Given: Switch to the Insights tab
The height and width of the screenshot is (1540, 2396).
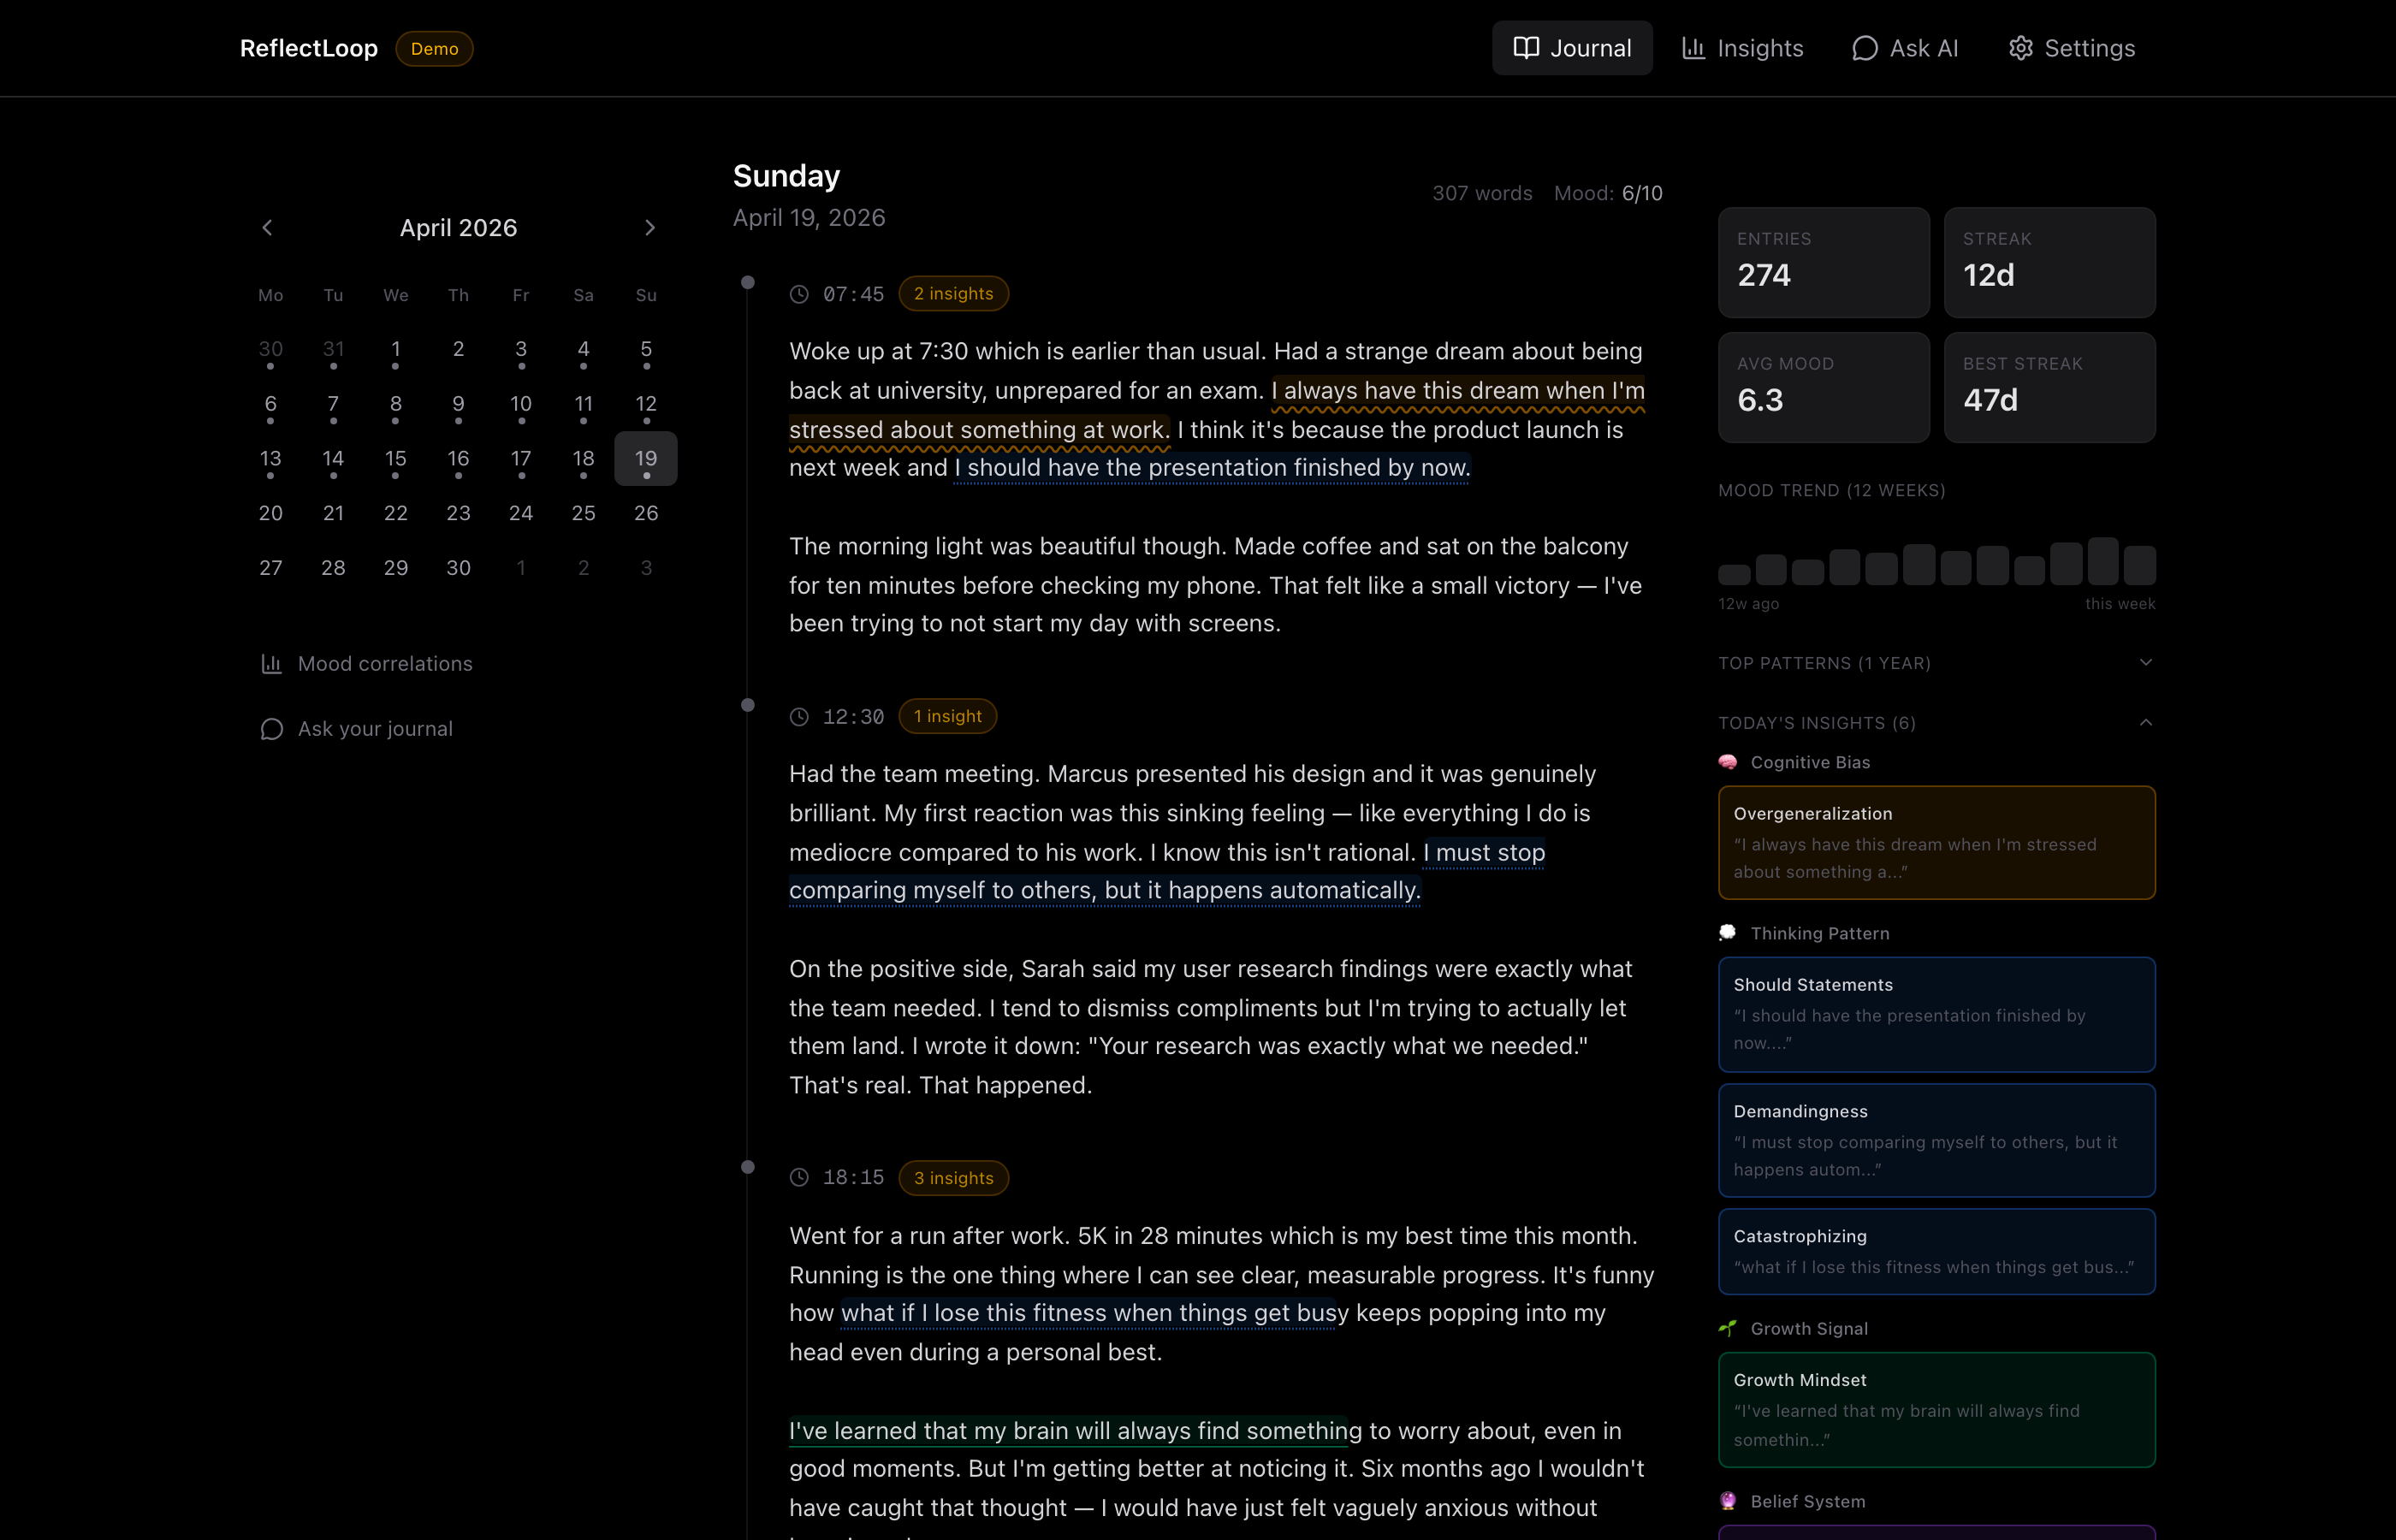Looking at the screenshot, I should (x=1742, y=48).
